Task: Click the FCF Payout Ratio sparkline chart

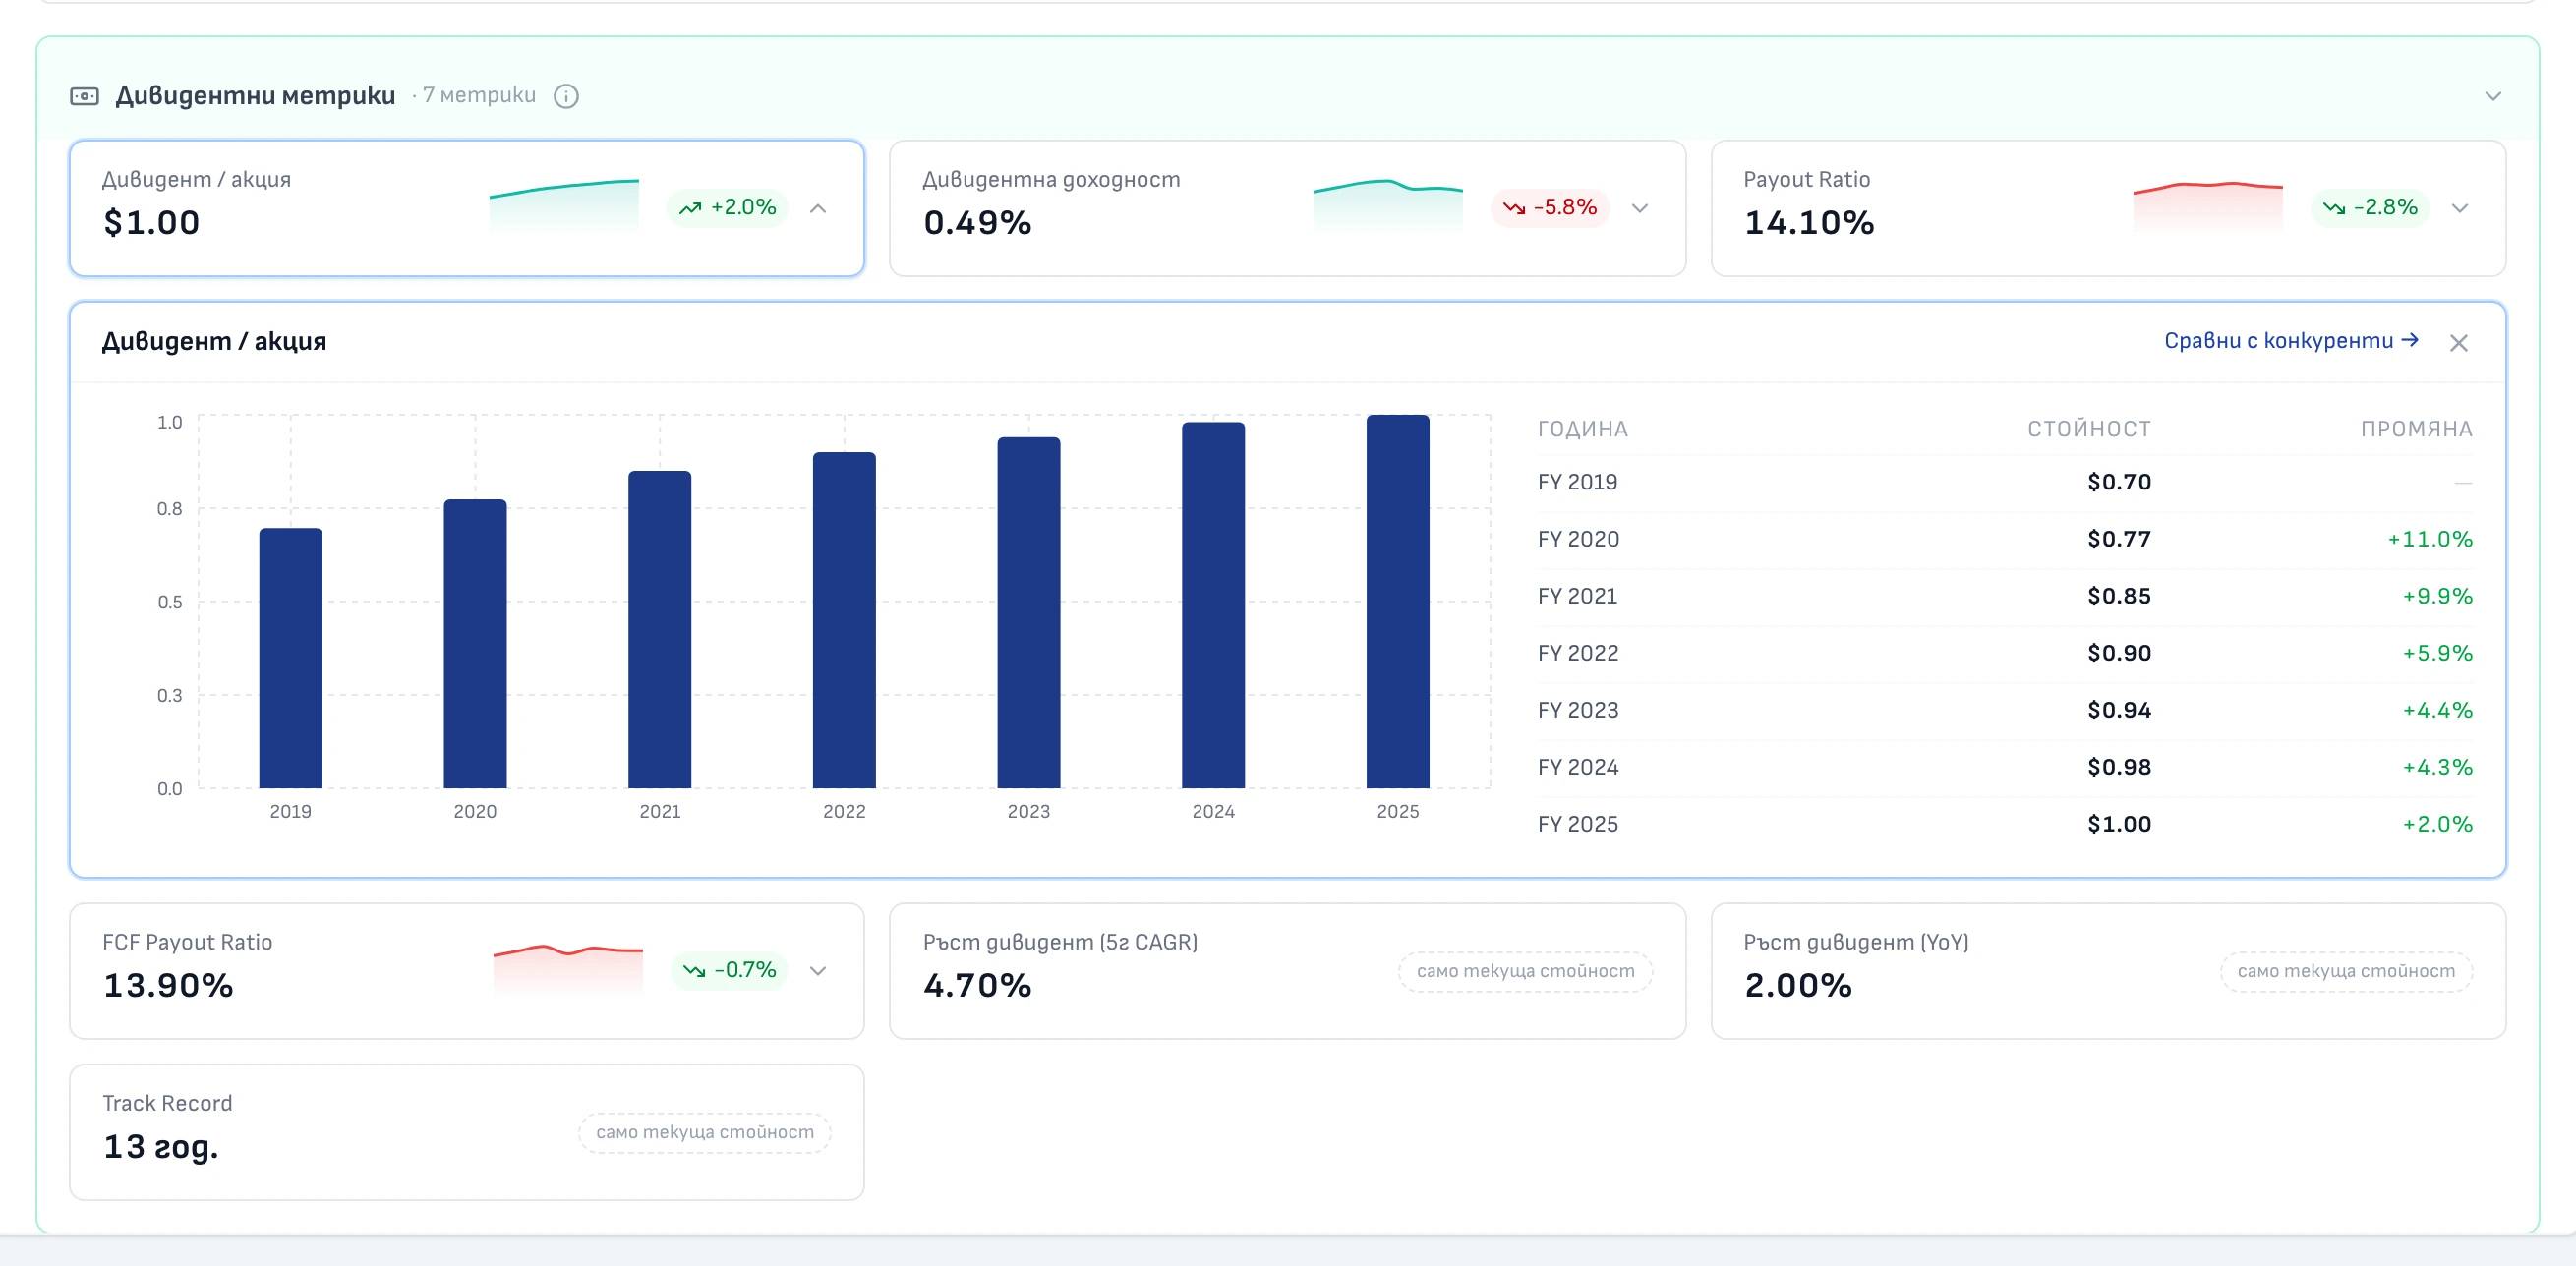Action: [568, 969]
